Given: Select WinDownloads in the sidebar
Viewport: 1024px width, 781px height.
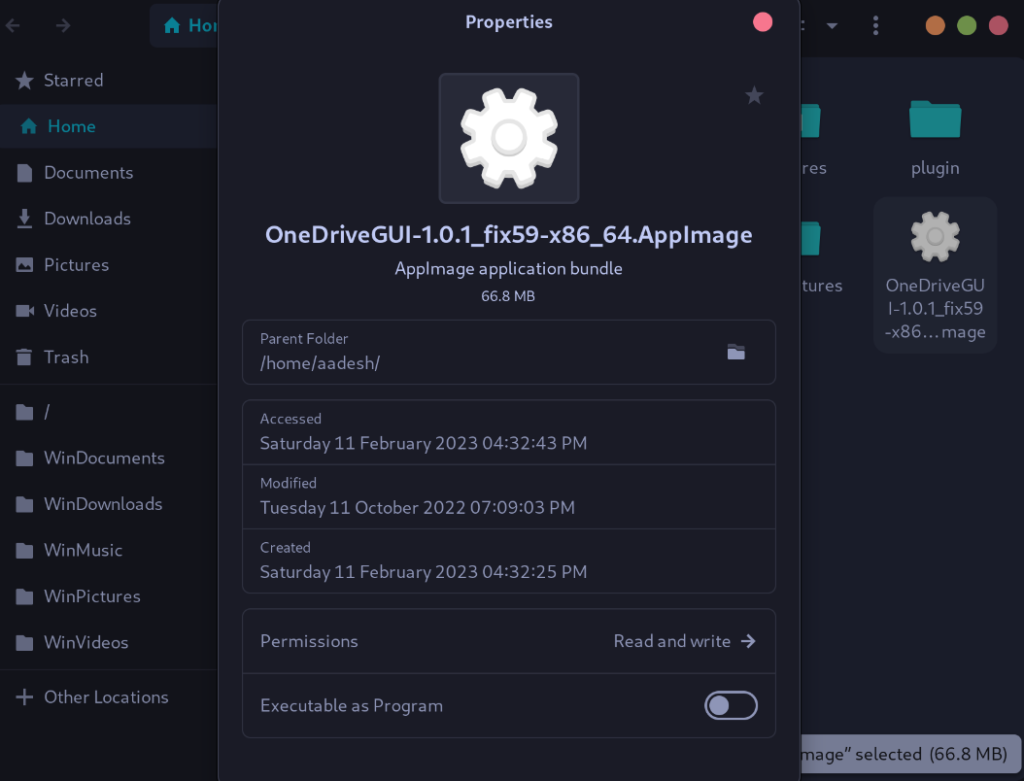Looking at the screenshot, I should point(103,504).
